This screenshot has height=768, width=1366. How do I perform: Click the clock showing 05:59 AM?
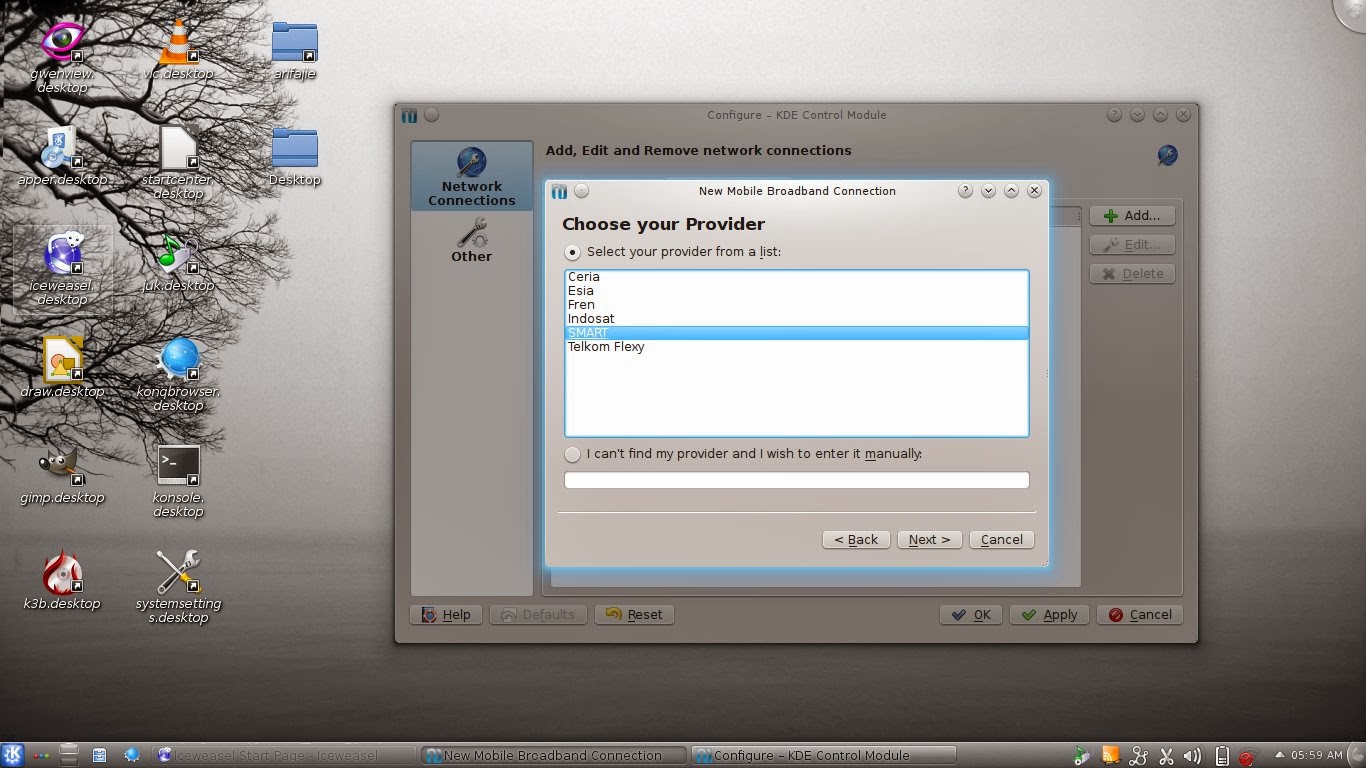pos(1319,756)
